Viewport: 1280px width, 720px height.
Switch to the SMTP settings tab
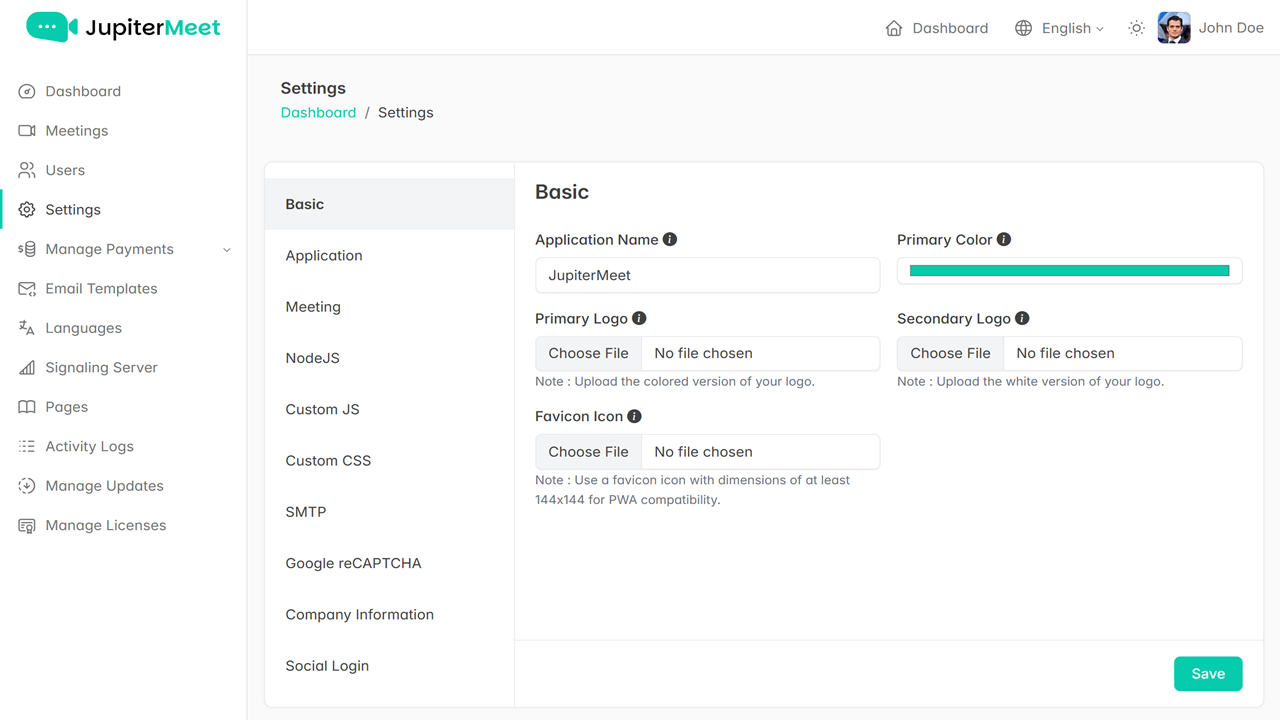tap(306, 512)
